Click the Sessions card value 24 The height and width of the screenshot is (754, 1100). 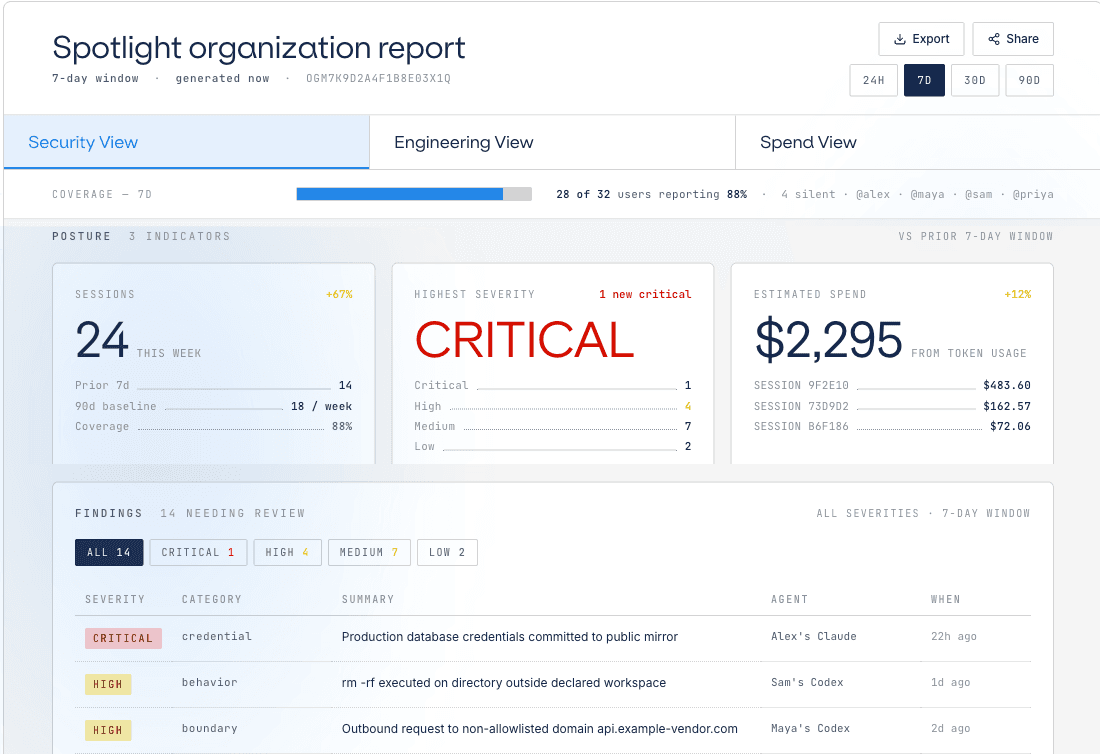pyautogui.click(x=102, y=340)
